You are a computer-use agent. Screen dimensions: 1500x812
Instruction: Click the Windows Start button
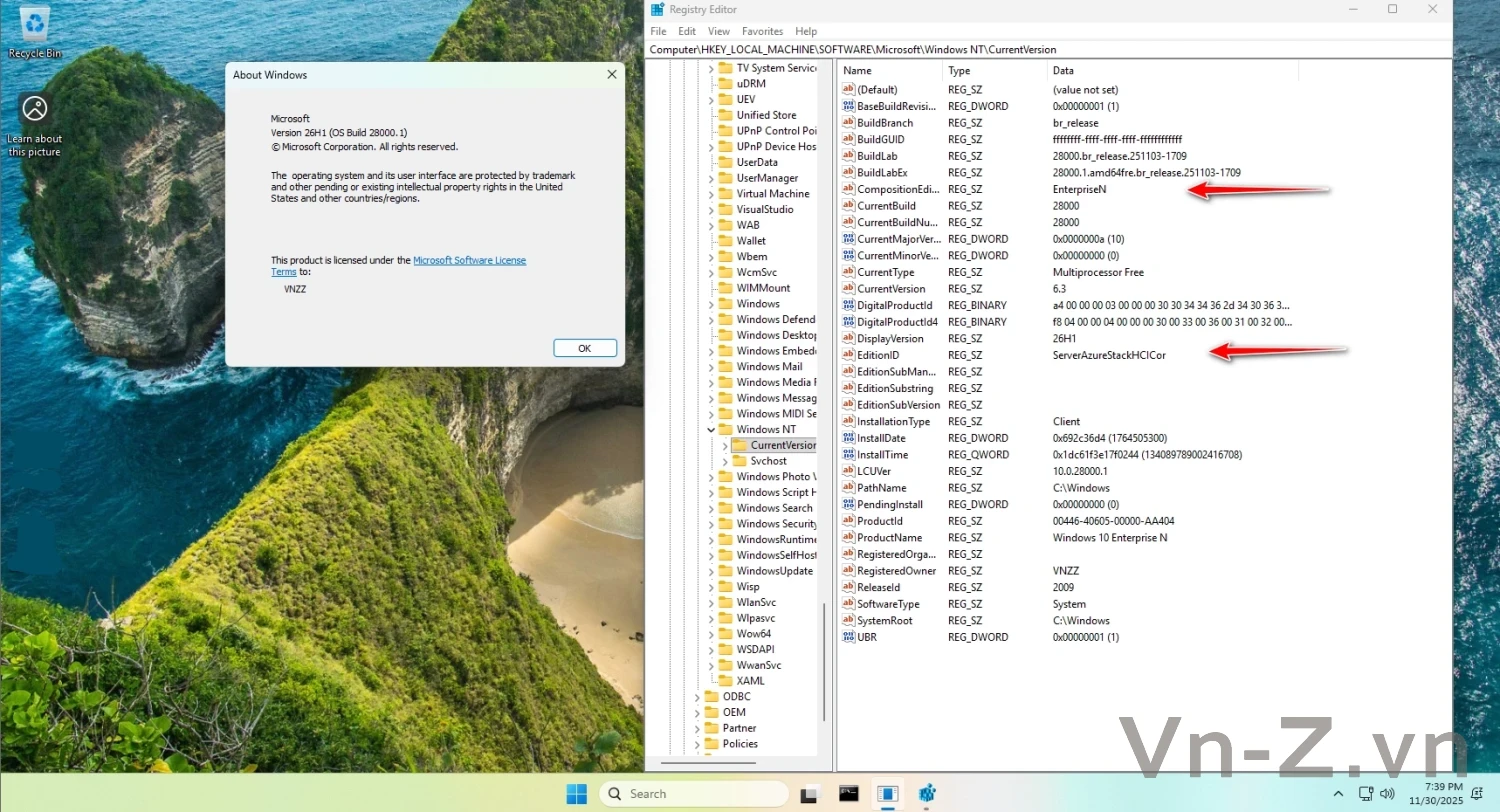click(x=577, y=794)
